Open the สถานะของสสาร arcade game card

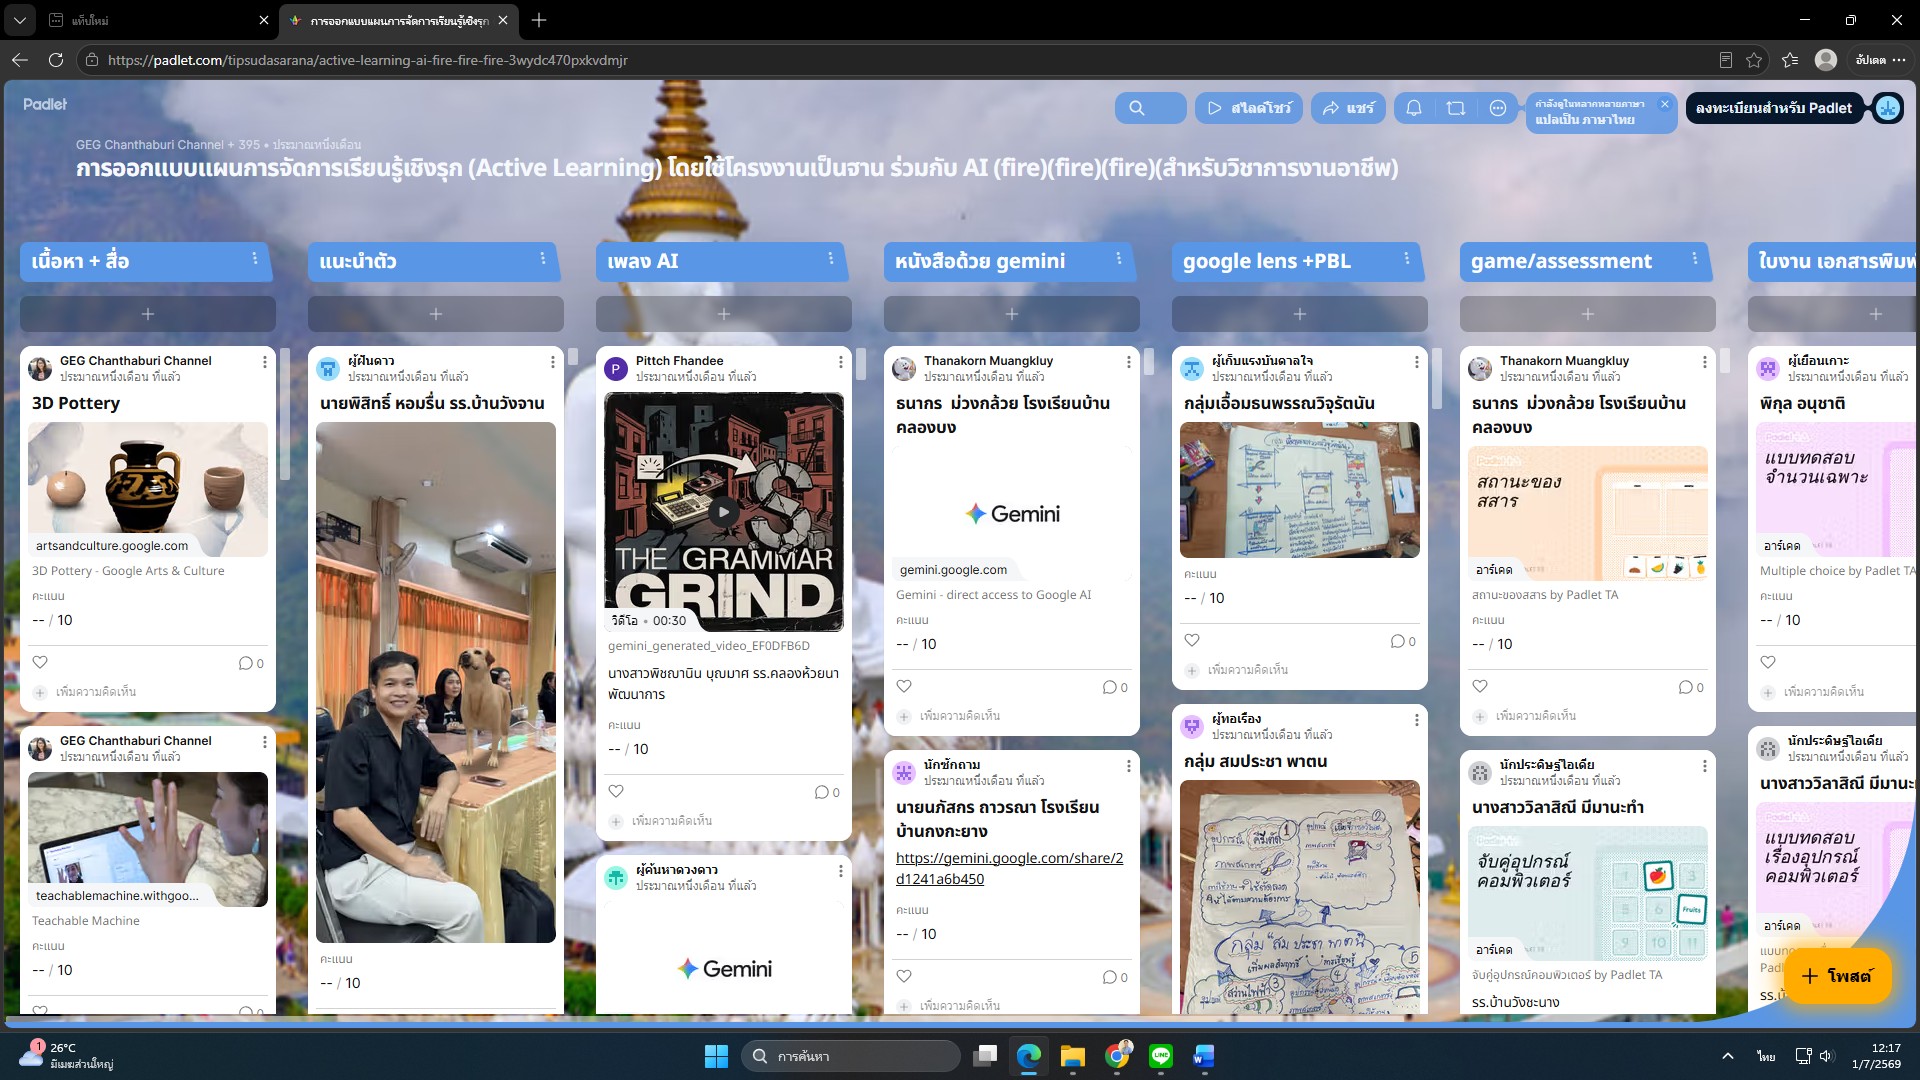[x=1588, y=513]
